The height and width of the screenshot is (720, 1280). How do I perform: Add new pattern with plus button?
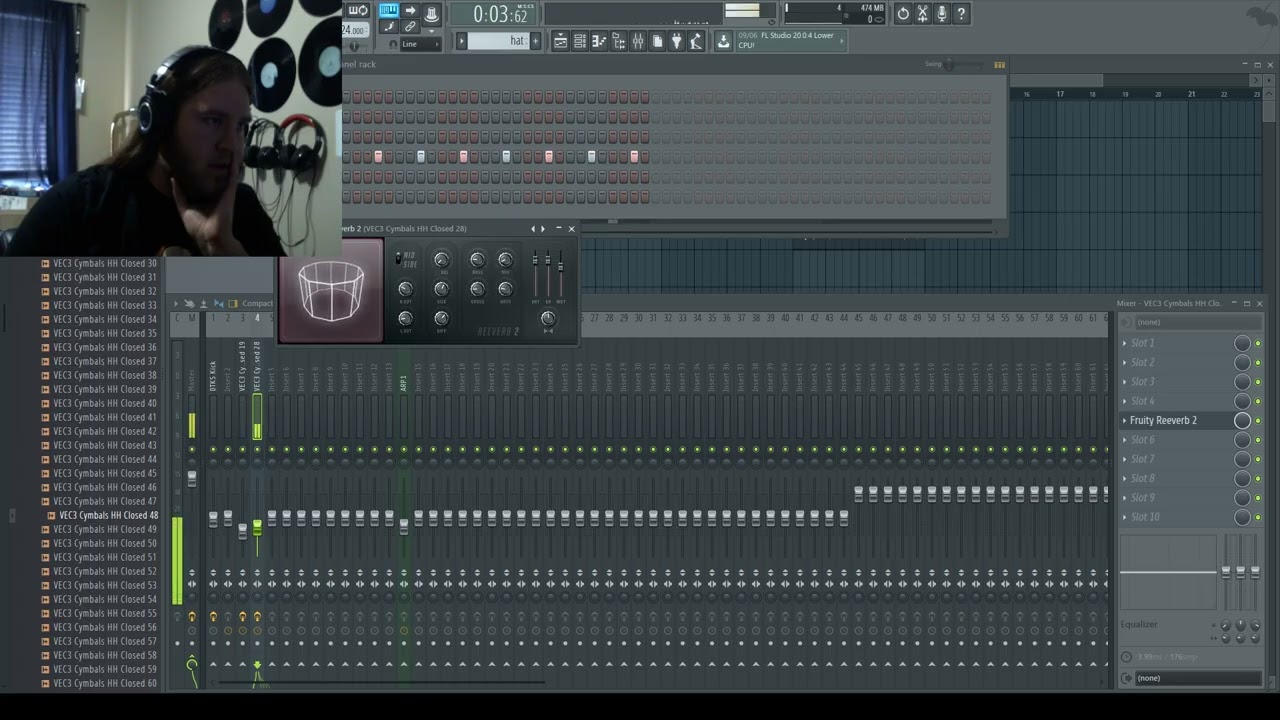[535, 41]
